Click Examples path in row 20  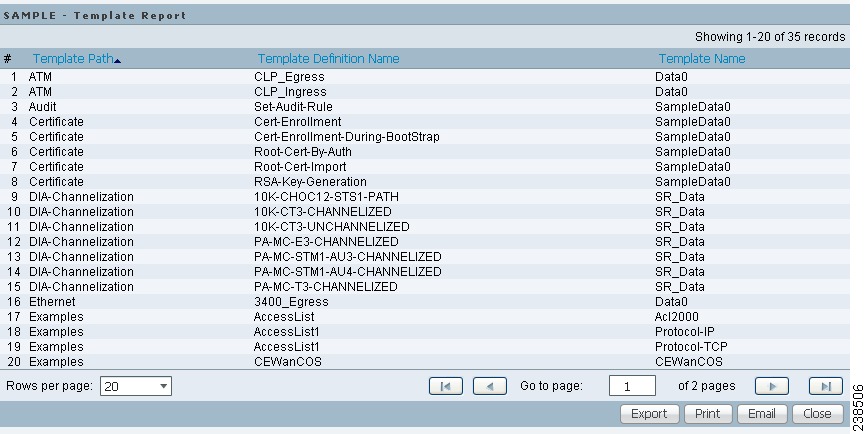point(56,362)
